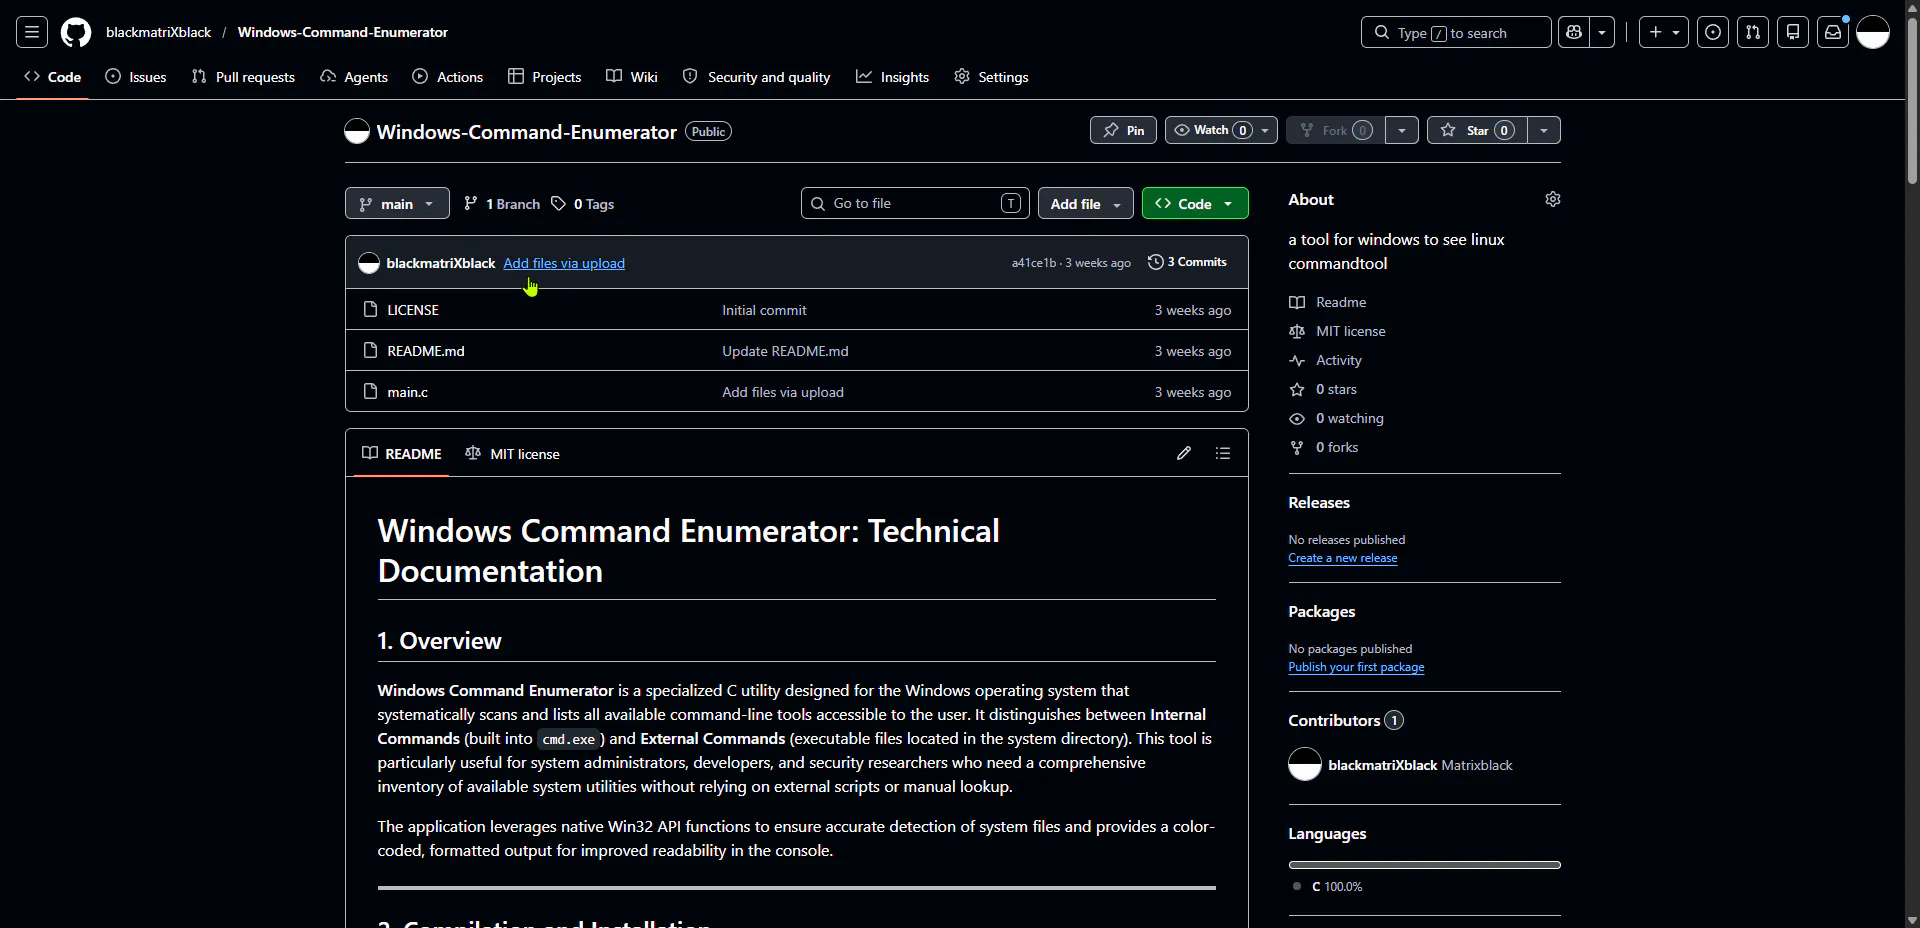Click the pulse icon beside Activity
This screenshot has height=928, width=1920.
(1297, 360)
